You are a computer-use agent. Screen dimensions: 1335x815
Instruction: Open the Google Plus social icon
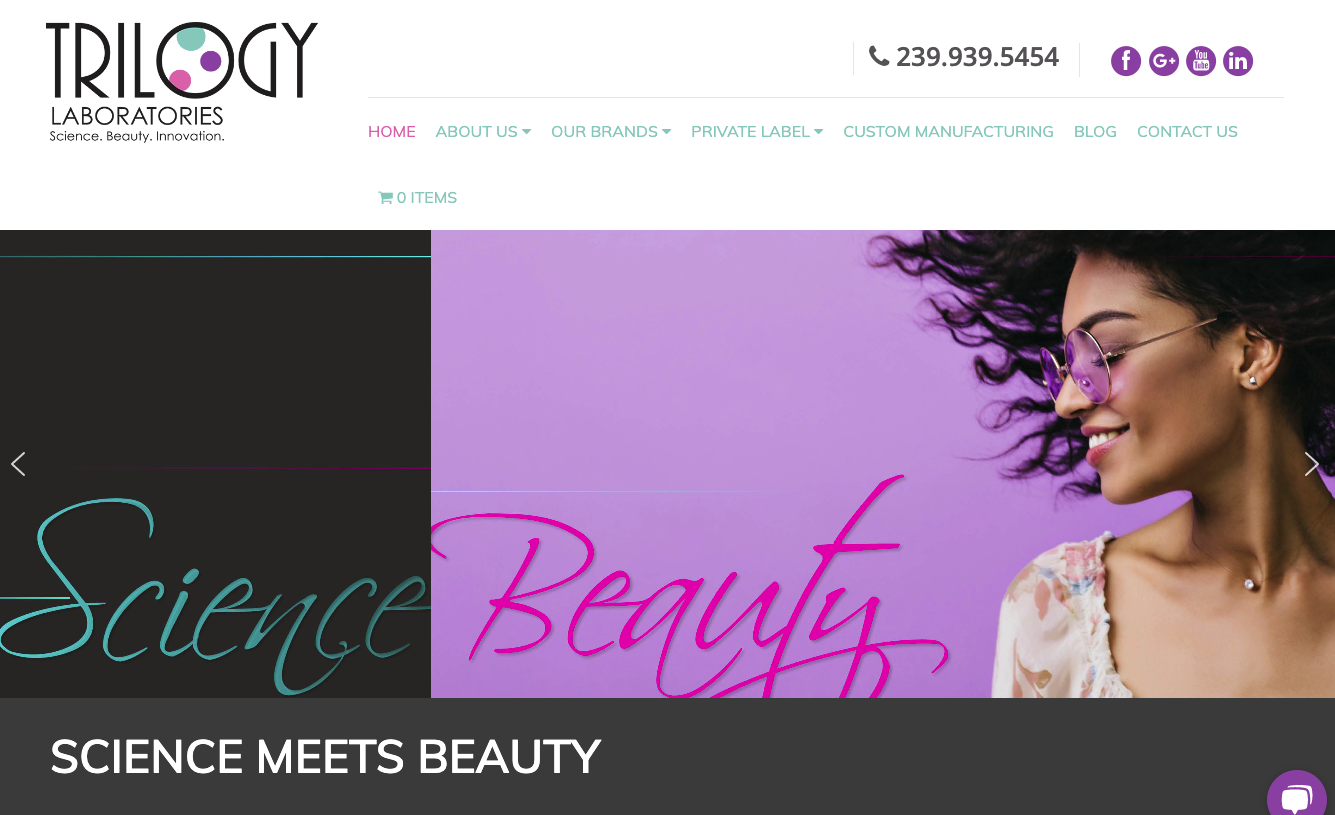click(x=1164, y=61)
